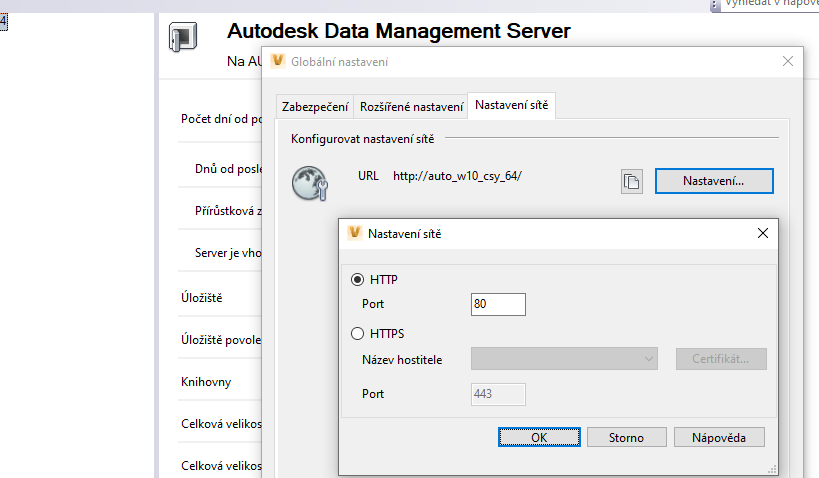This screenshot has width=819, height=478.
Task: Close the Nastavení sítě dialog
Action: [763, 233]
